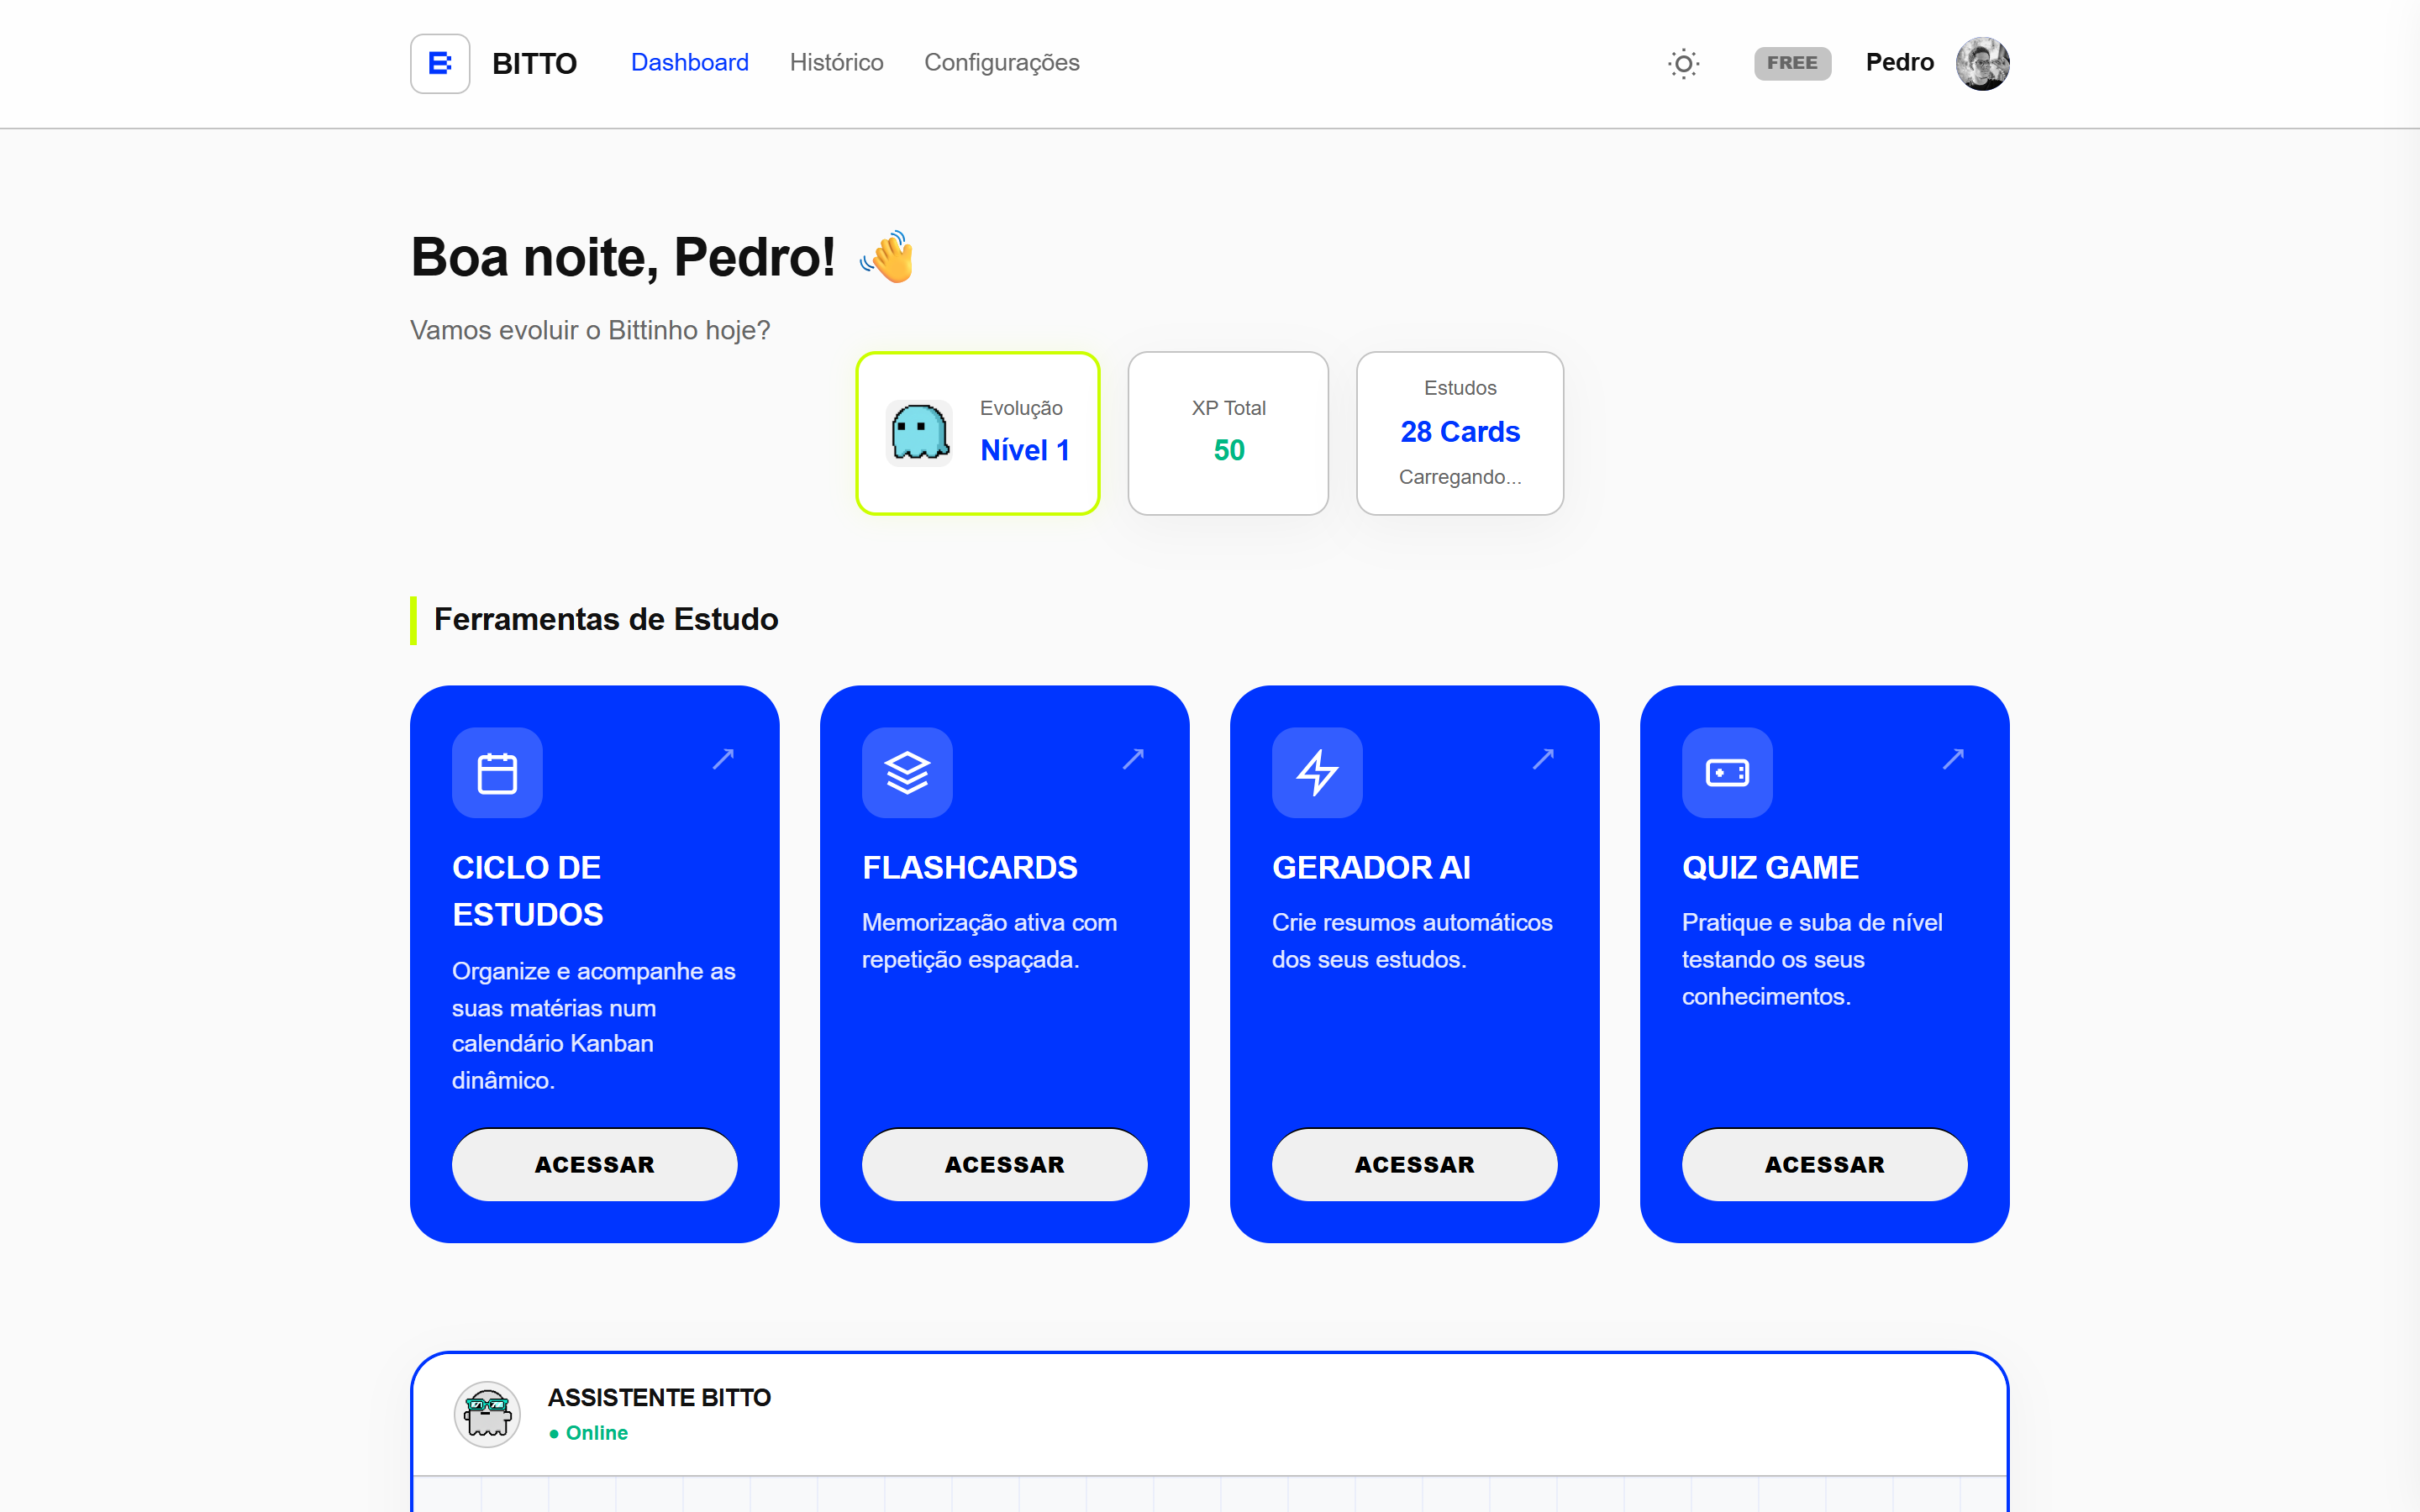Click the CICLO DE ESTUDOS title
2420x1512 pixels.
(528, 890)
